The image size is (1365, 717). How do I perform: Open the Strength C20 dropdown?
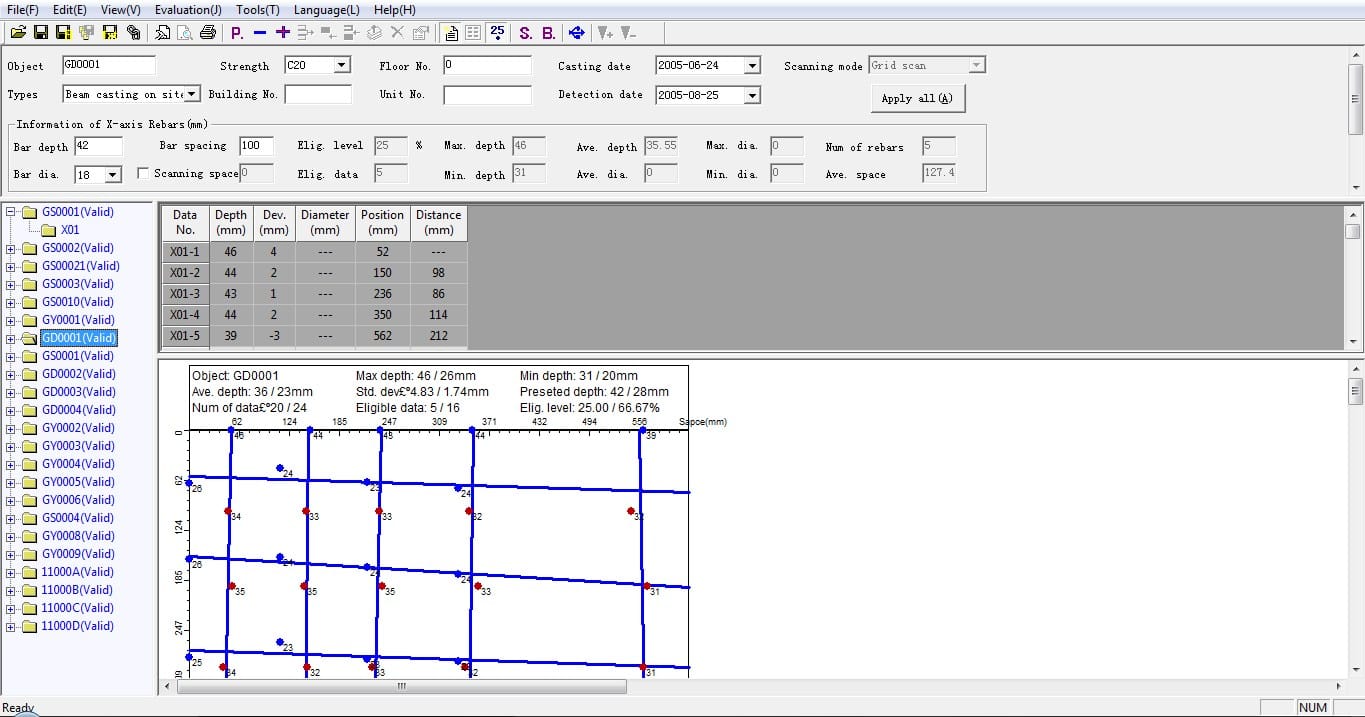[x=342, y=65]
